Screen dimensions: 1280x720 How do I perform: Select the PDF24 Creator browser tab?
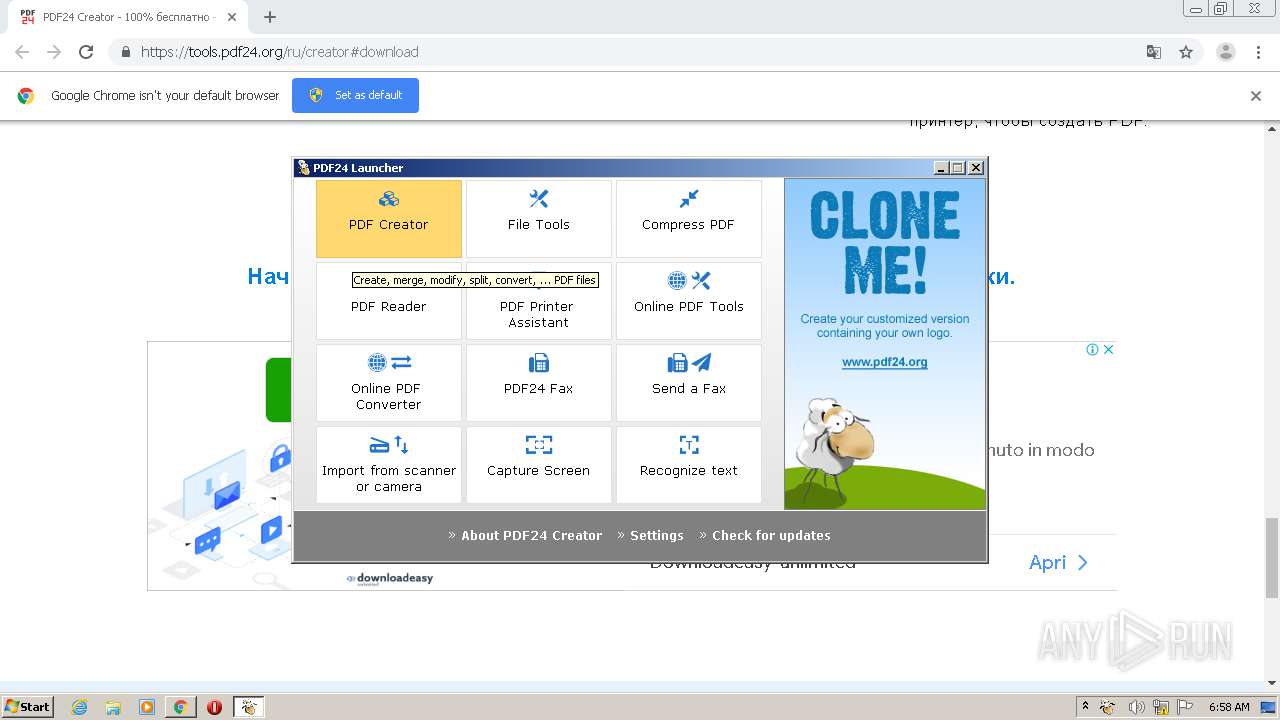click(x=126, y=17)
